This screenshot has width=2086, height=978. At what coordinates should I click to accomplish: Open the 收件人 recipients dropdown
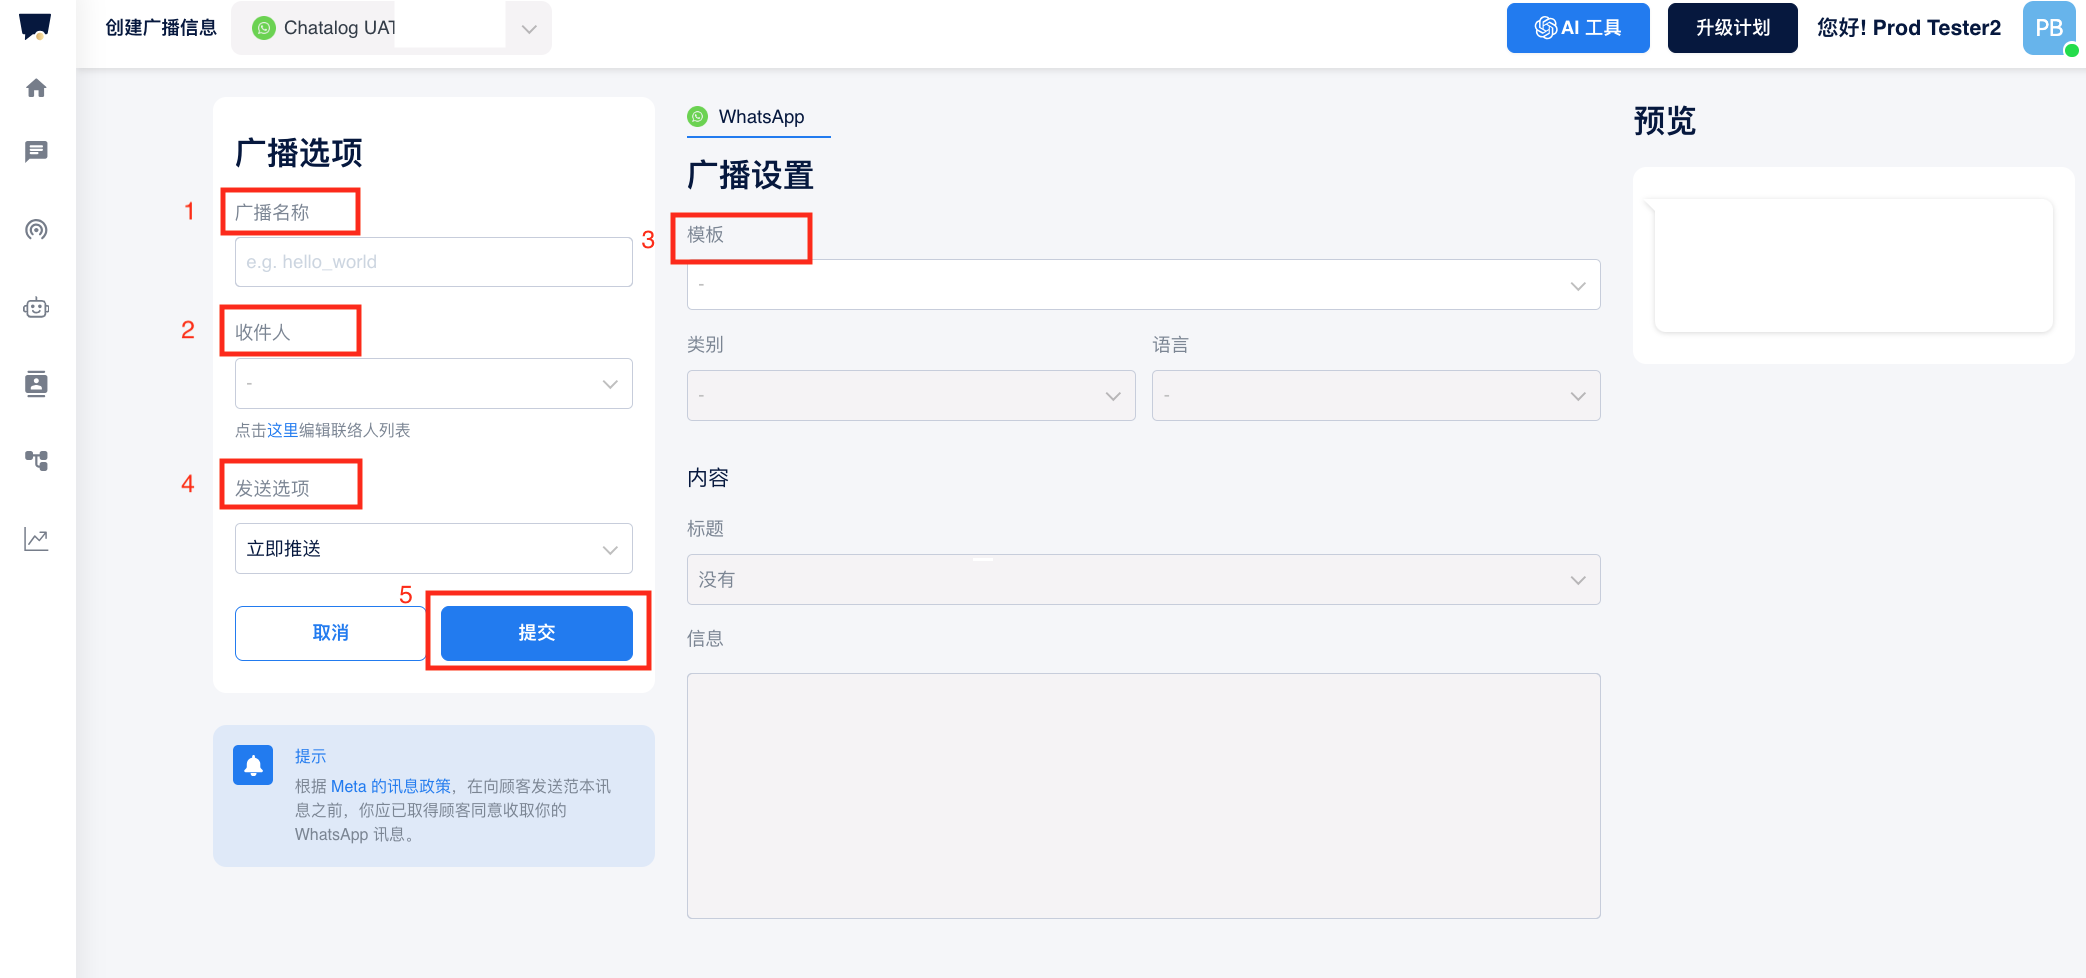tap(433, 384)
